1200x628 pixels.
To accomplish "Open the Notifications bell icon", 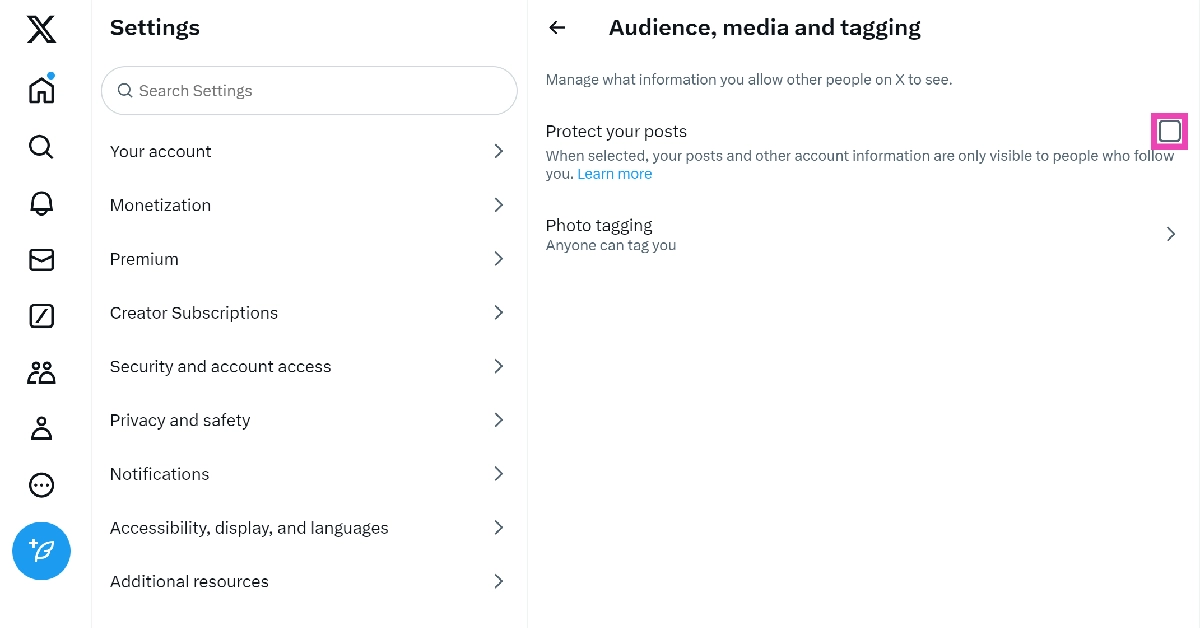I will 41,203.
